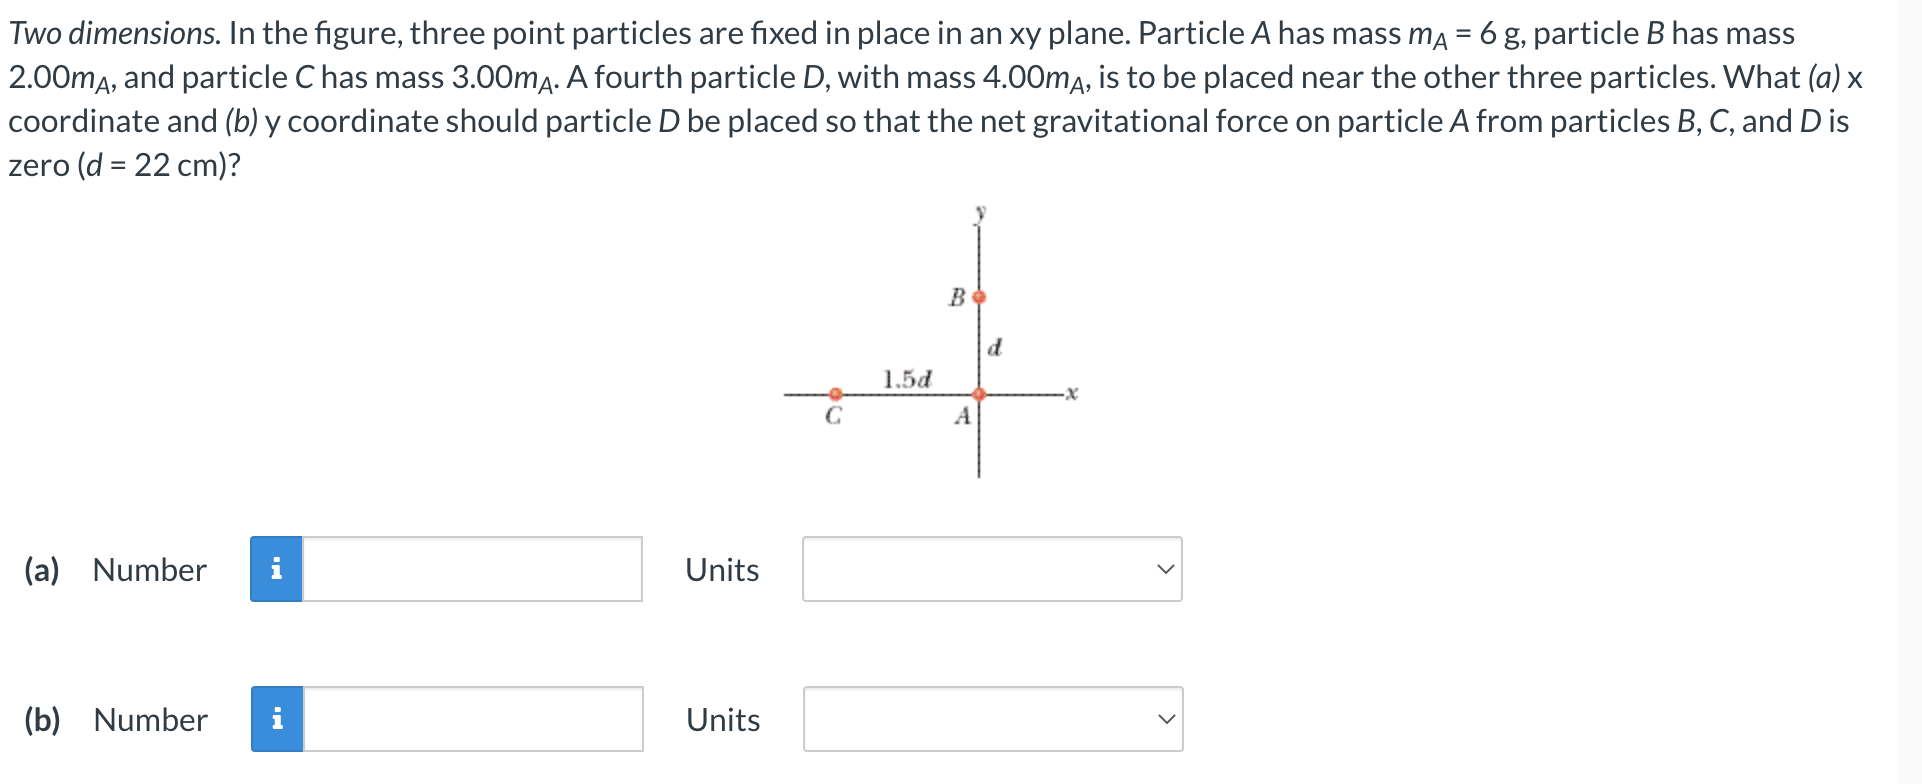
Task: Click inside the answer field for part (b)
Action: click(470, 719)
